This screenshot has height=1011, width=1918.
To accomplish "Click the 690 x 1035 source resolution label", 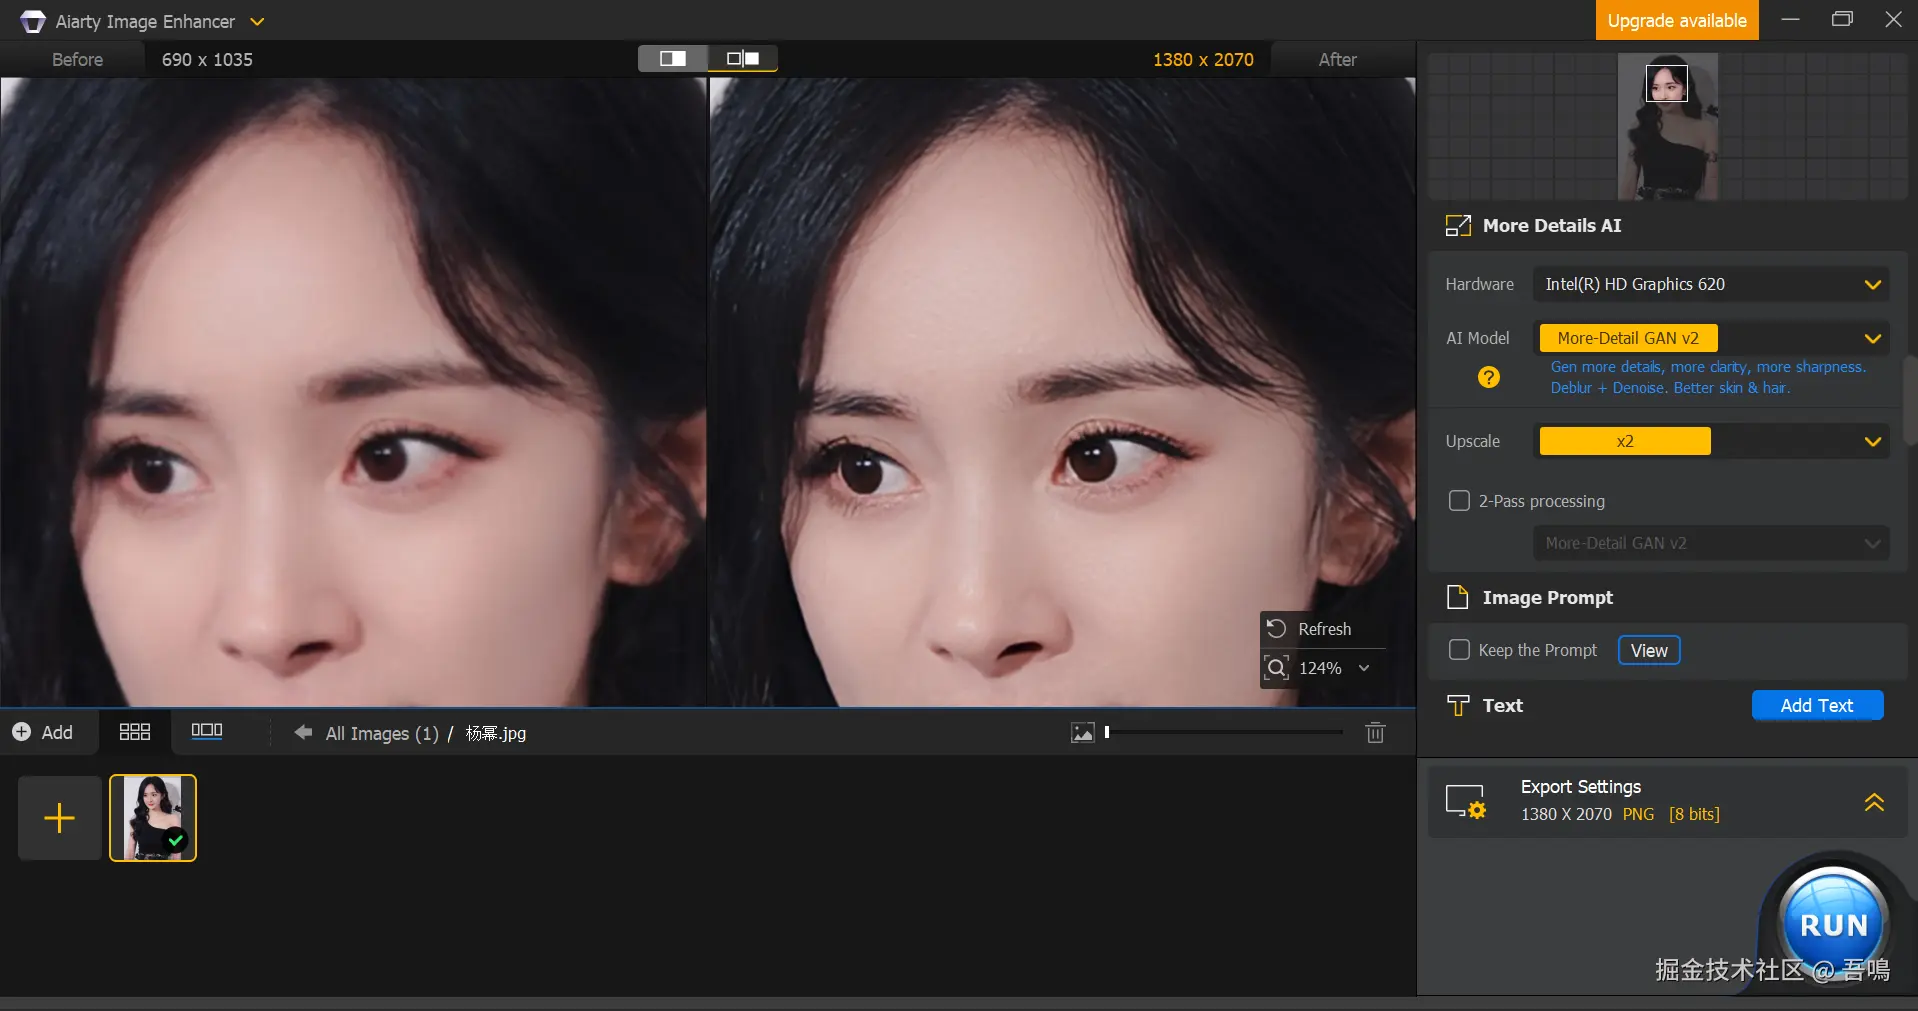I will pyautogui.click(x=207, y=59).
